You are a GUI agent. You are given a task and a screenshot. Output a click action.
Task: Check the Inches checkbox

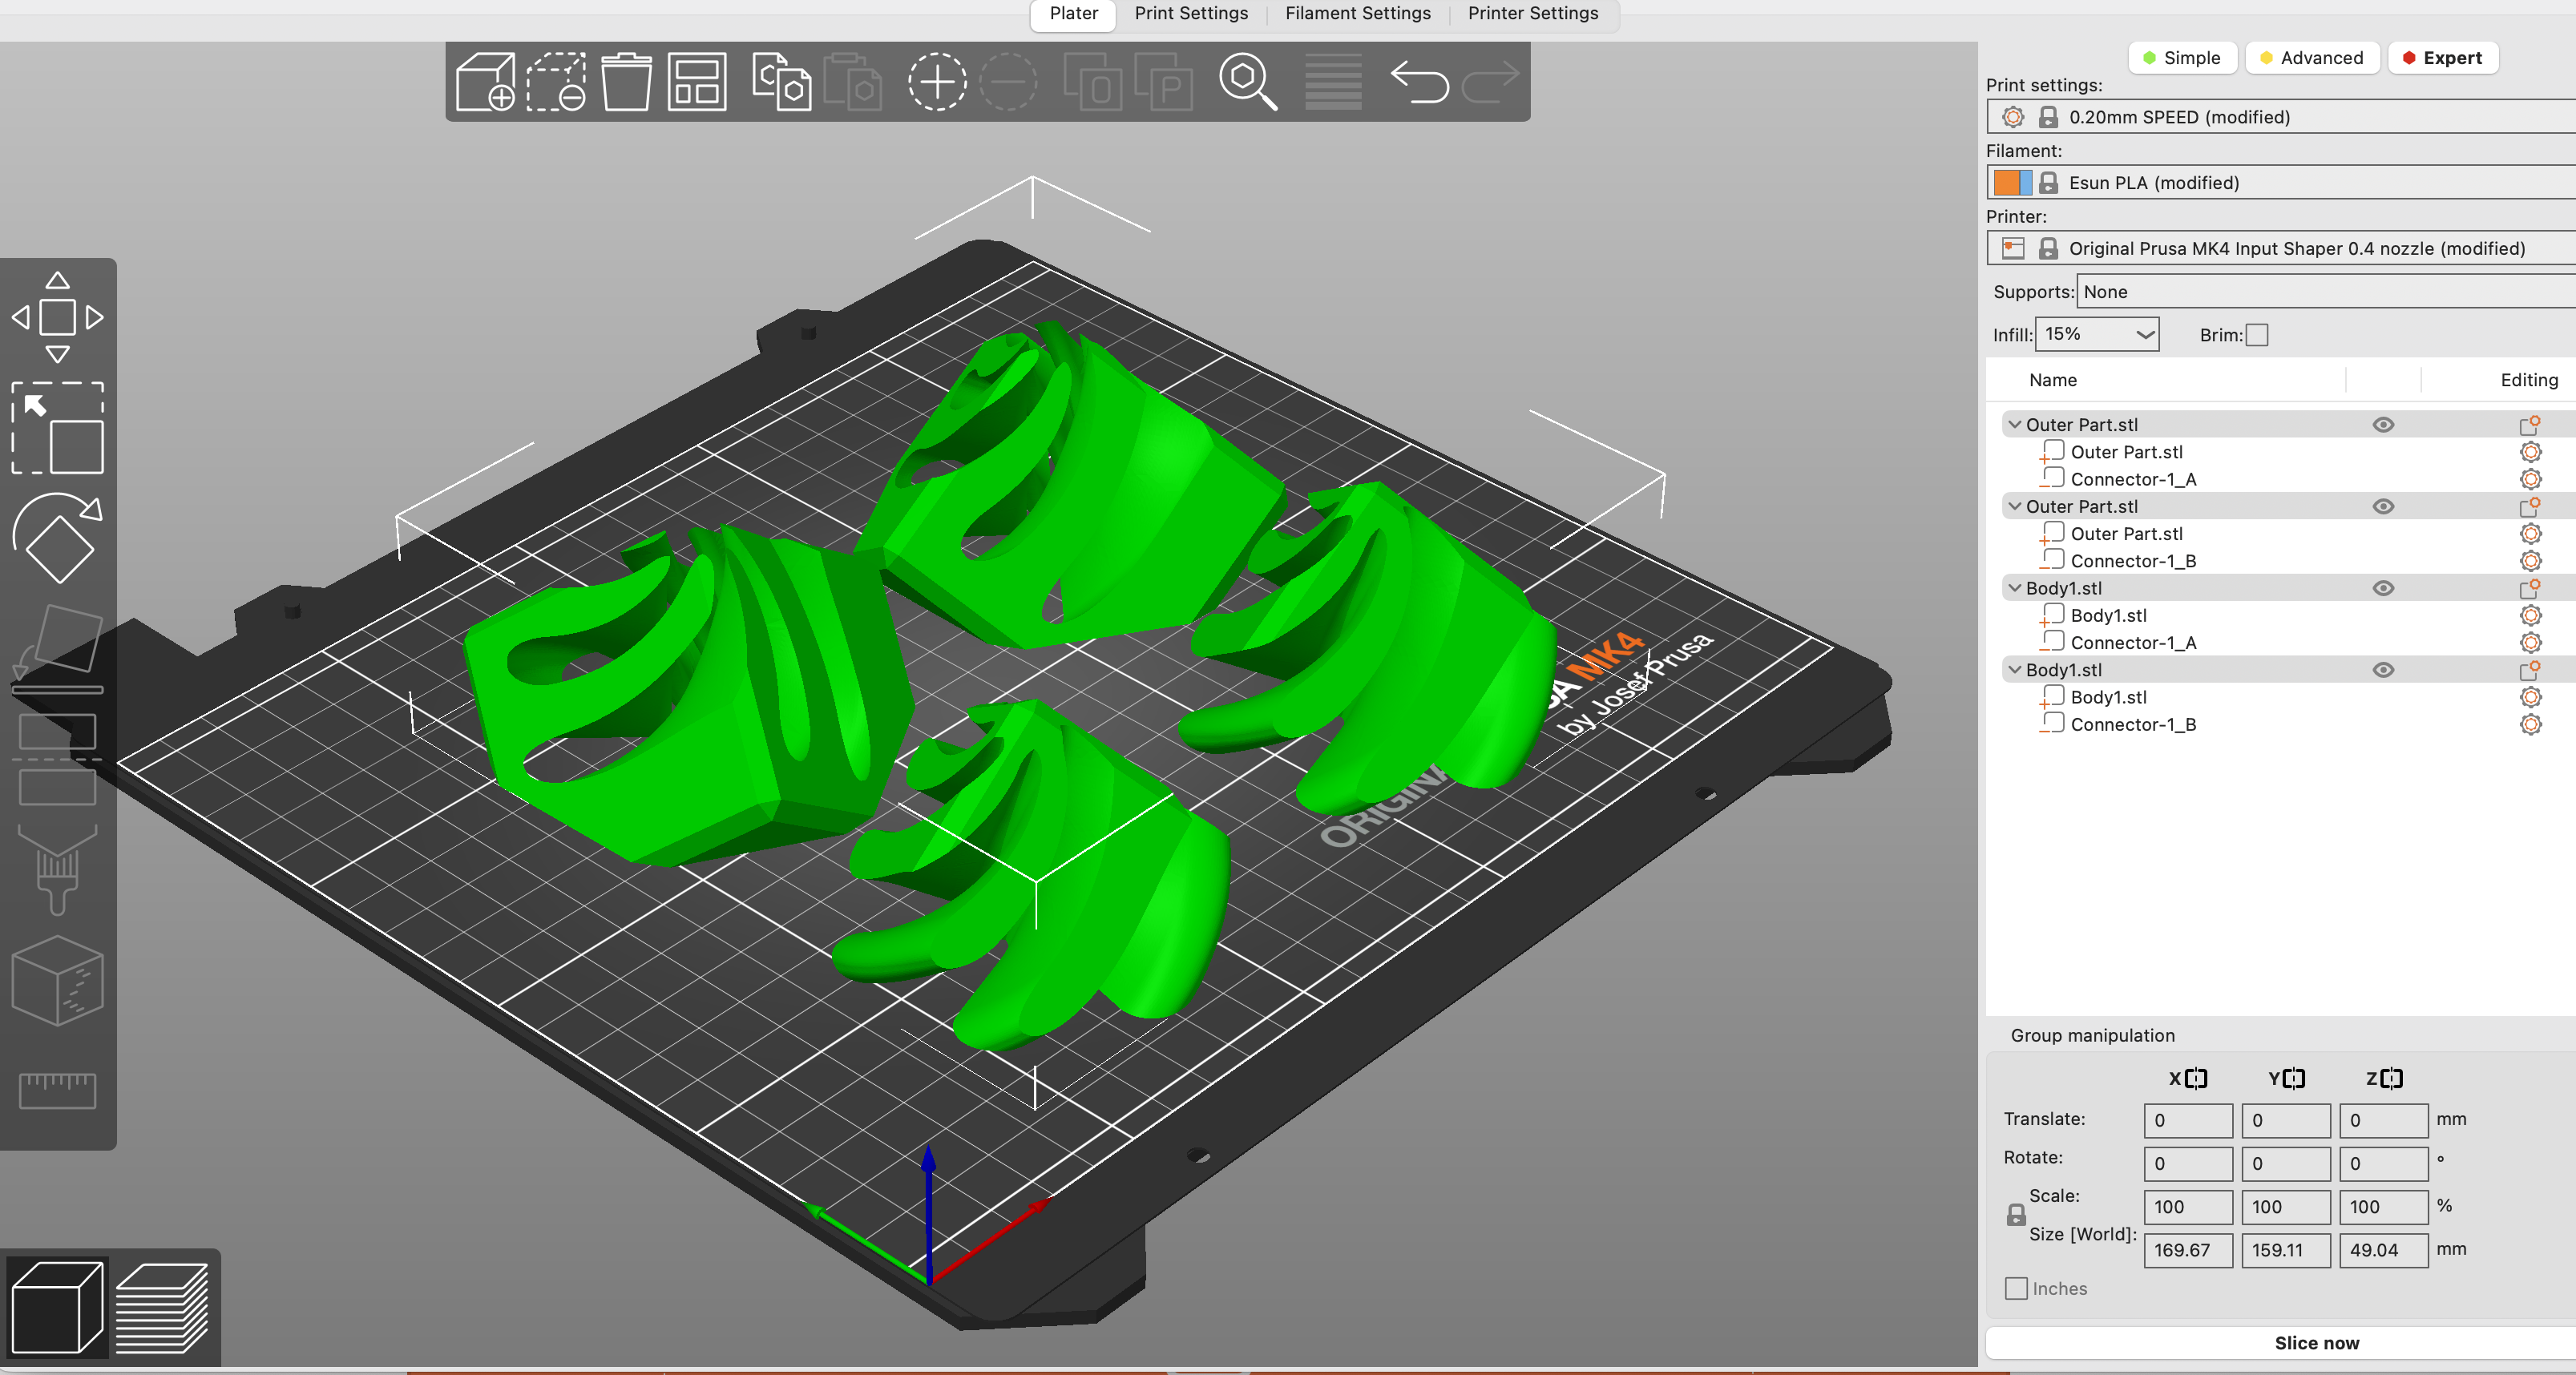pos(2016,1288)
